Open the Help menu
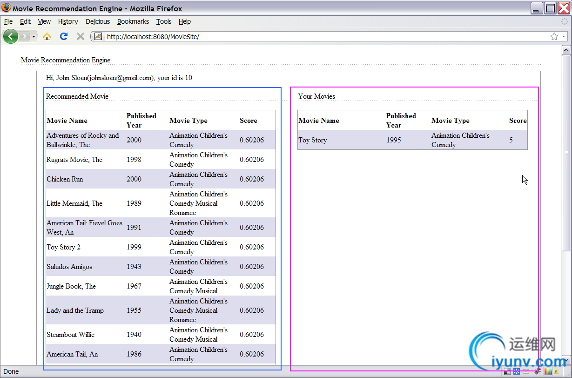Screen dimensions: 572x378 click(185, 22)
